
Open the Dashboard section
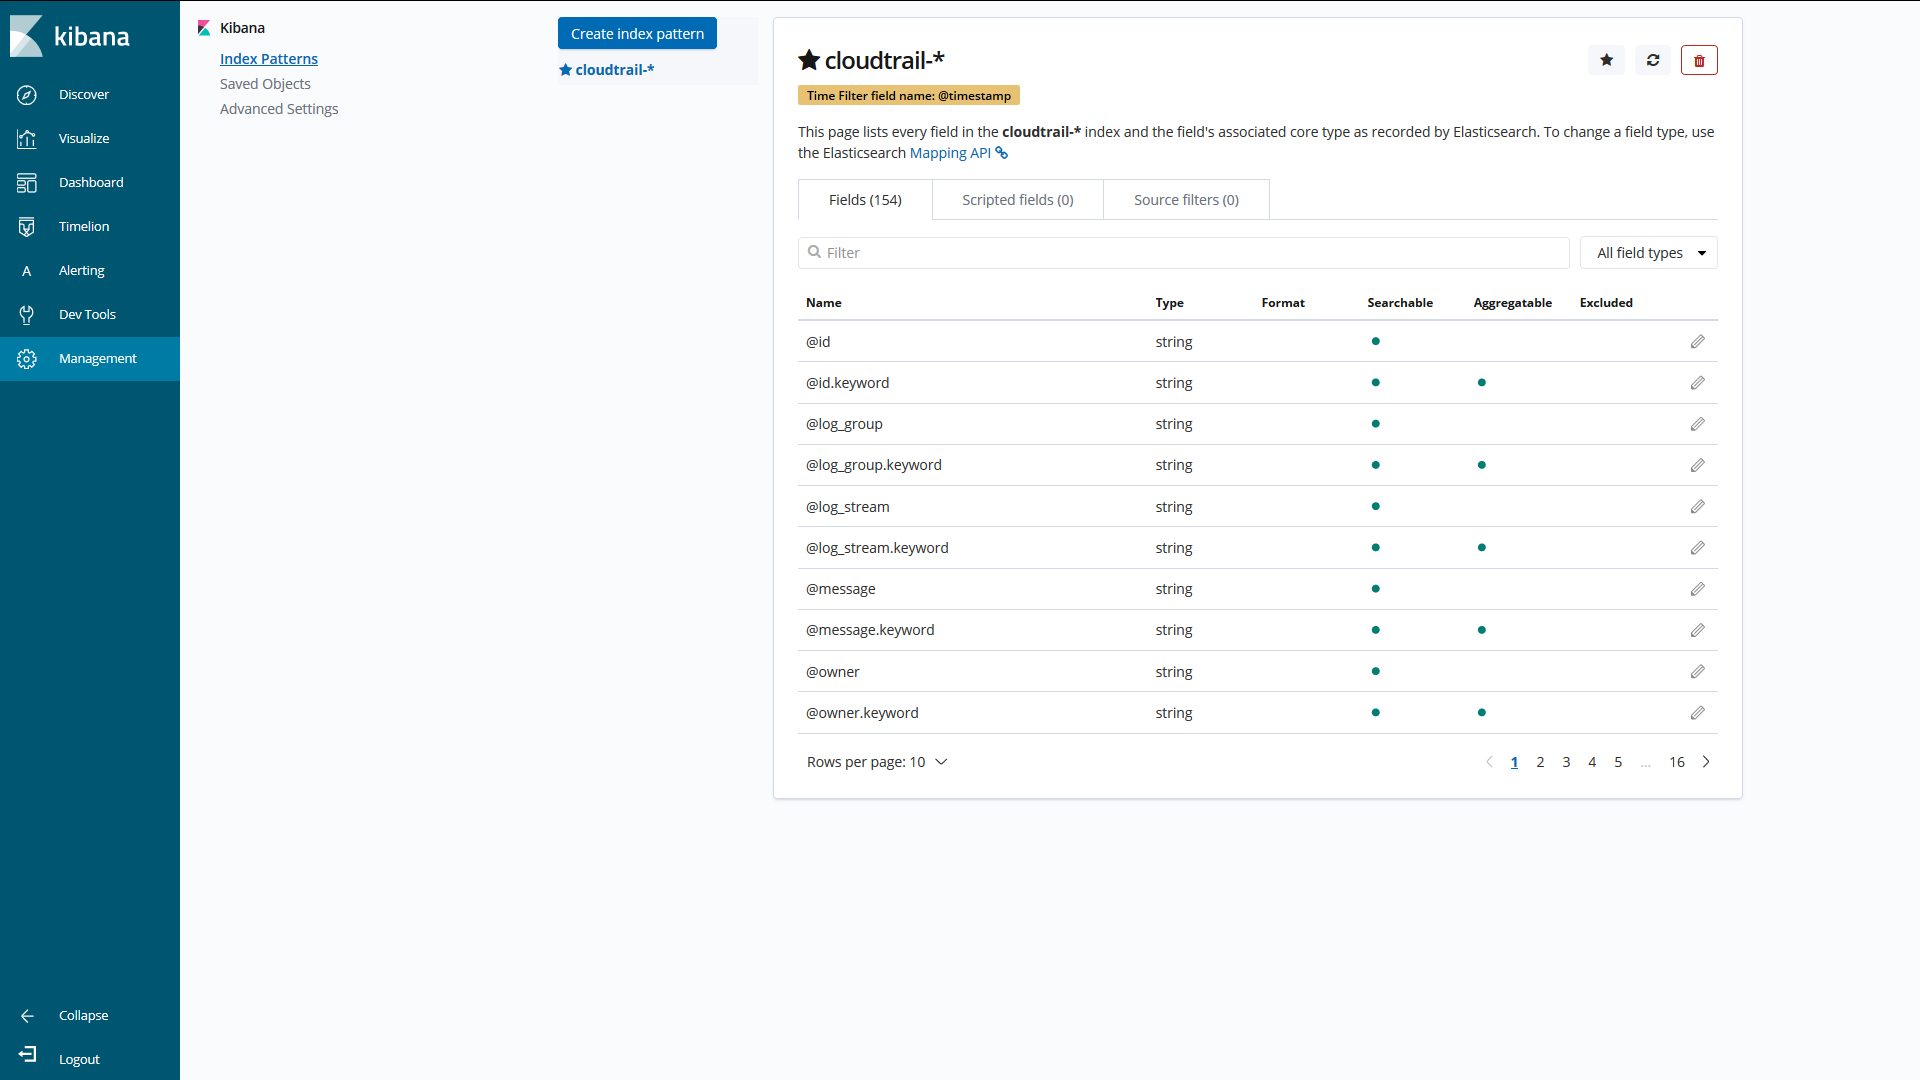[x=90, y=182]
